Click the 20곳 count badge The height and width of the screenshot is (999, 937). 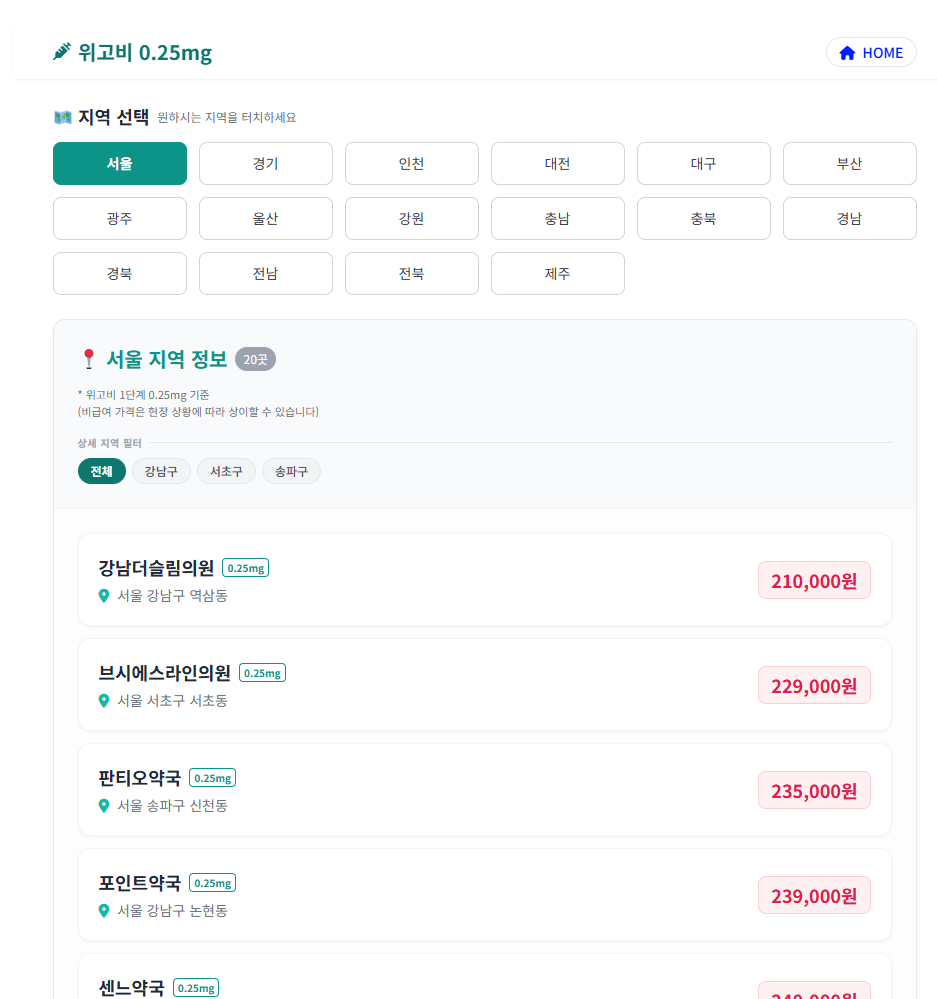point(255,359)
